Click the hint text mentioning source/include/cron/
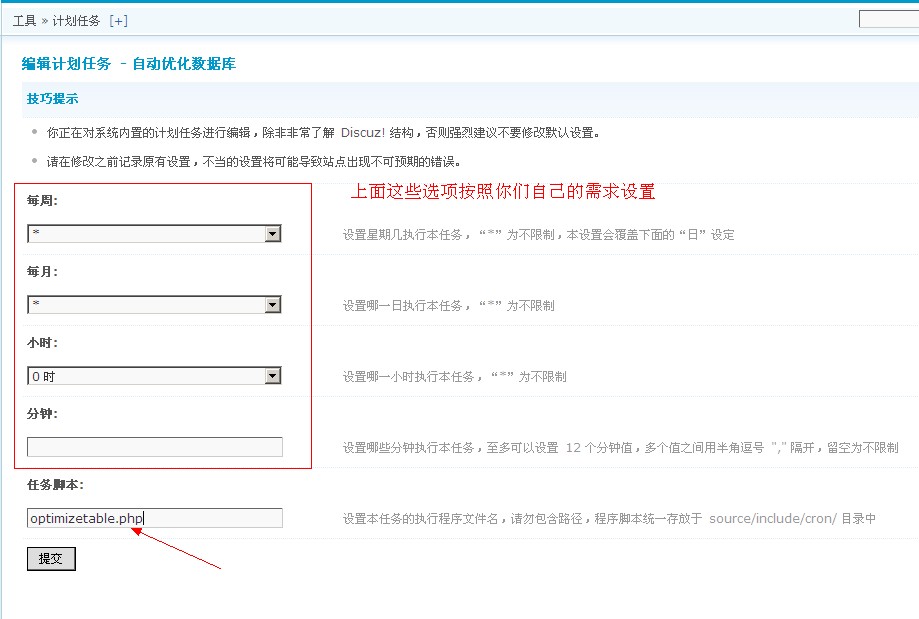This screenshot has height=619, width=919. click(x=609, y=518)
